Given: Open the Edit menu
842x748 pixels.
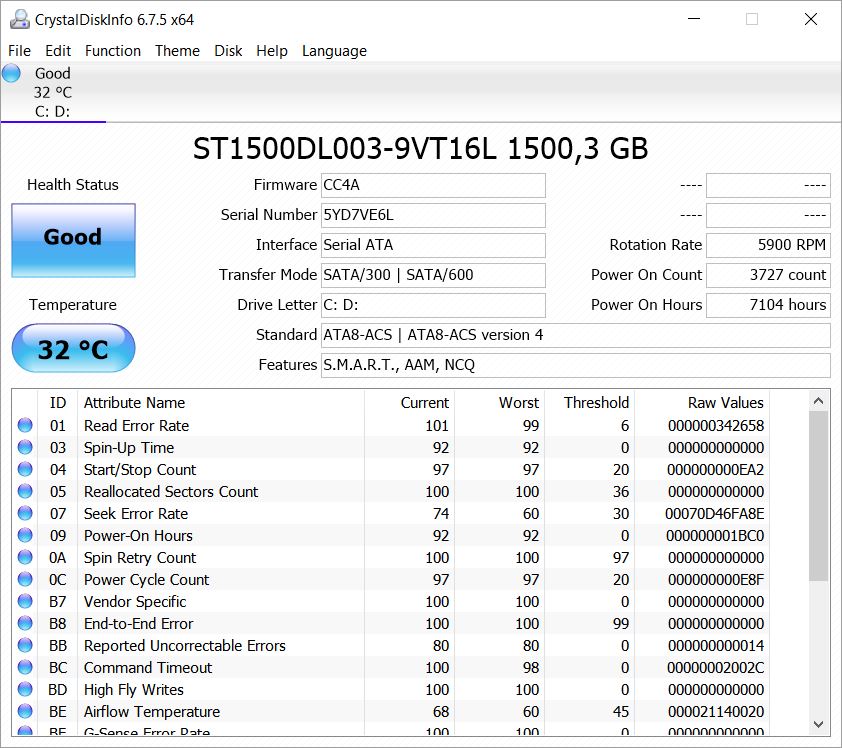Looking at the screenshot, I should [58, 50].
